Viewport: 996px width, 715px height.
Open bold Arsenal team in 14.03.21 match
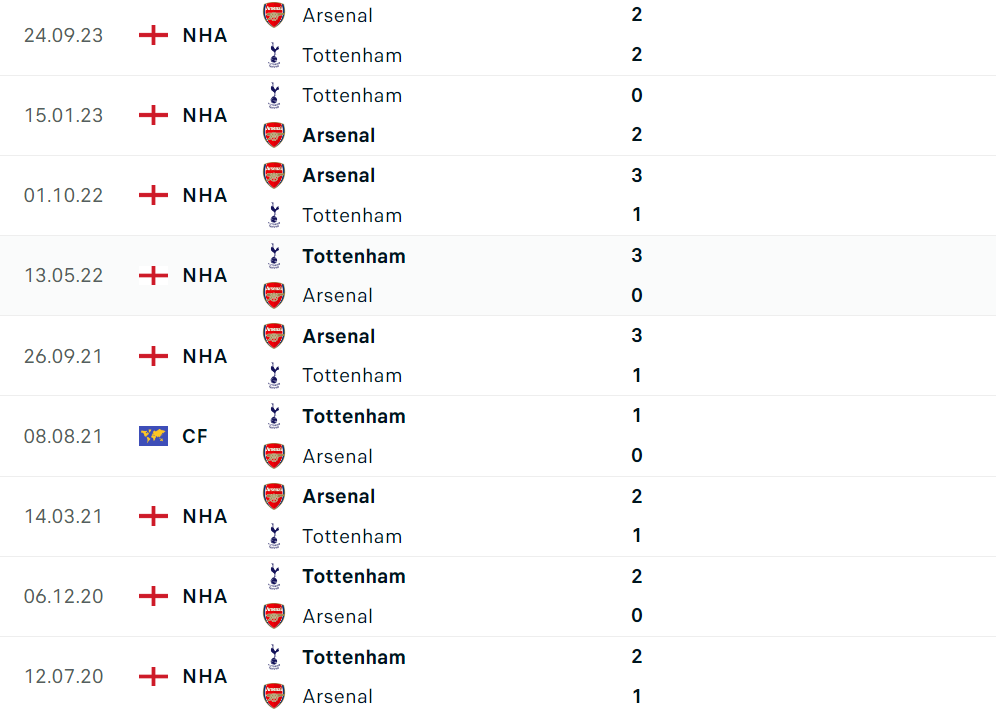click(339, 496)
